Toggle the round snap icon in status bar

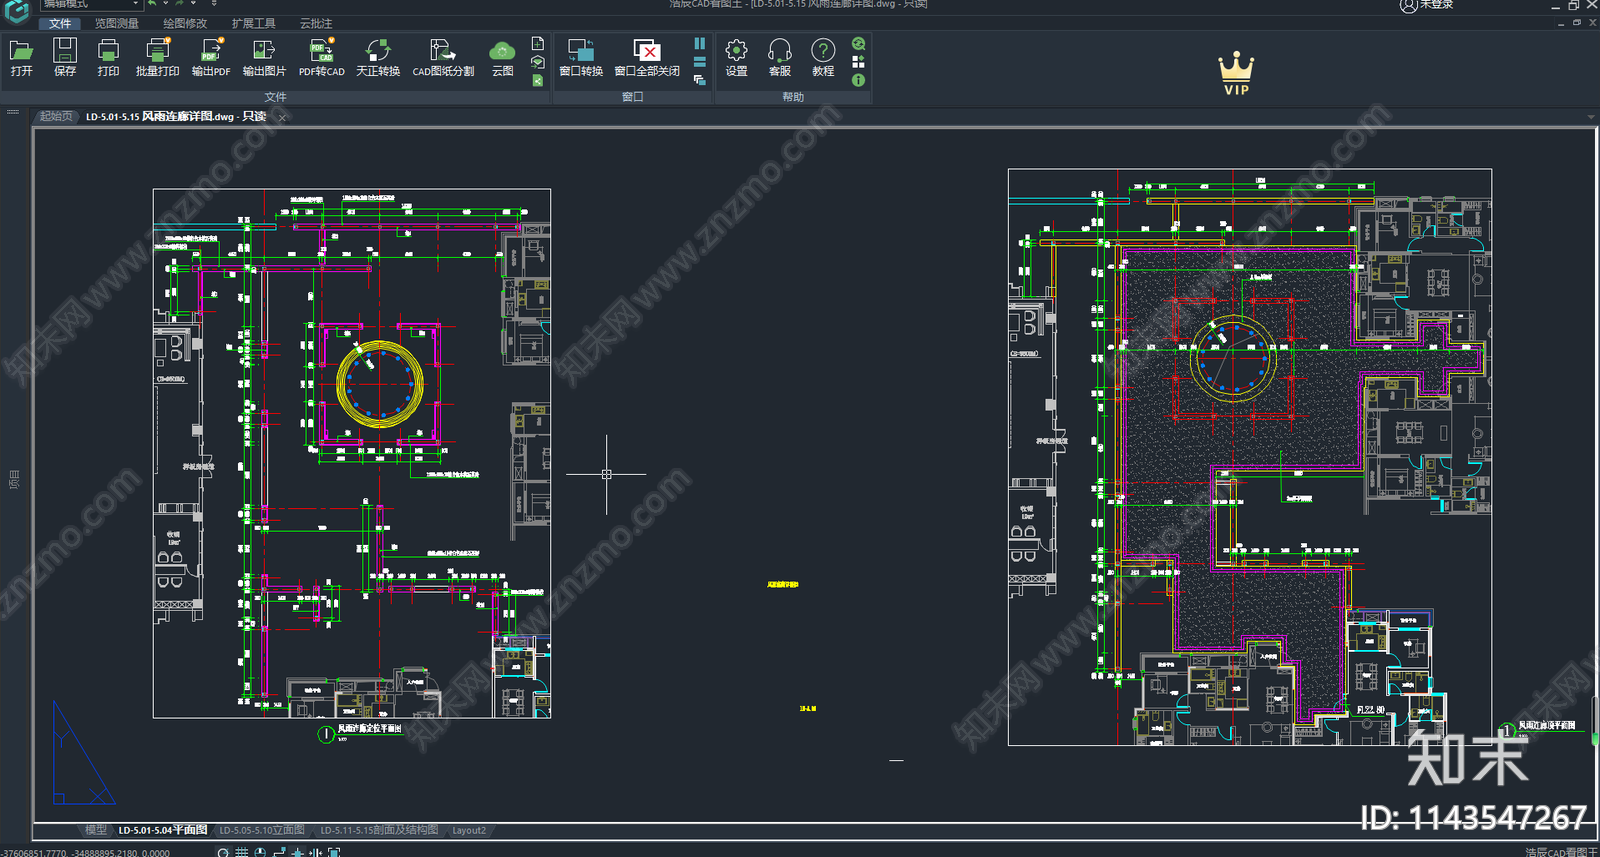(223, 852)
